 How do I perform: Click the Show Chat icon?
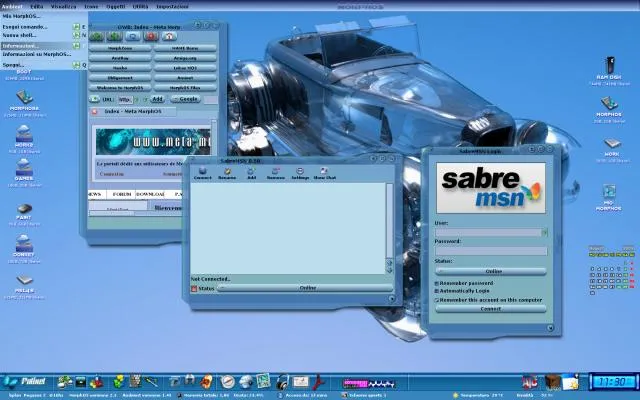pos(325,173)
